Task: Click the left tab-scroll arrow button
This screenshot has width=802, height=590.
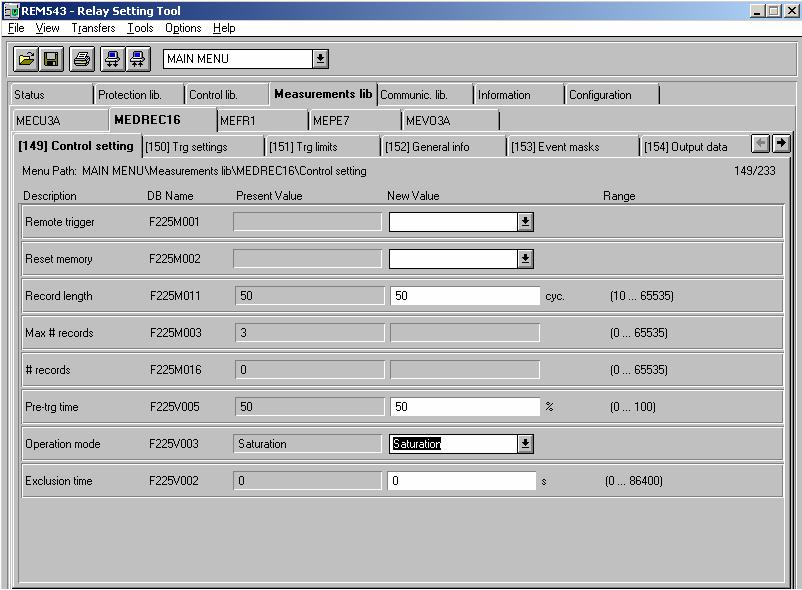Action: click(x=761, y=144)
